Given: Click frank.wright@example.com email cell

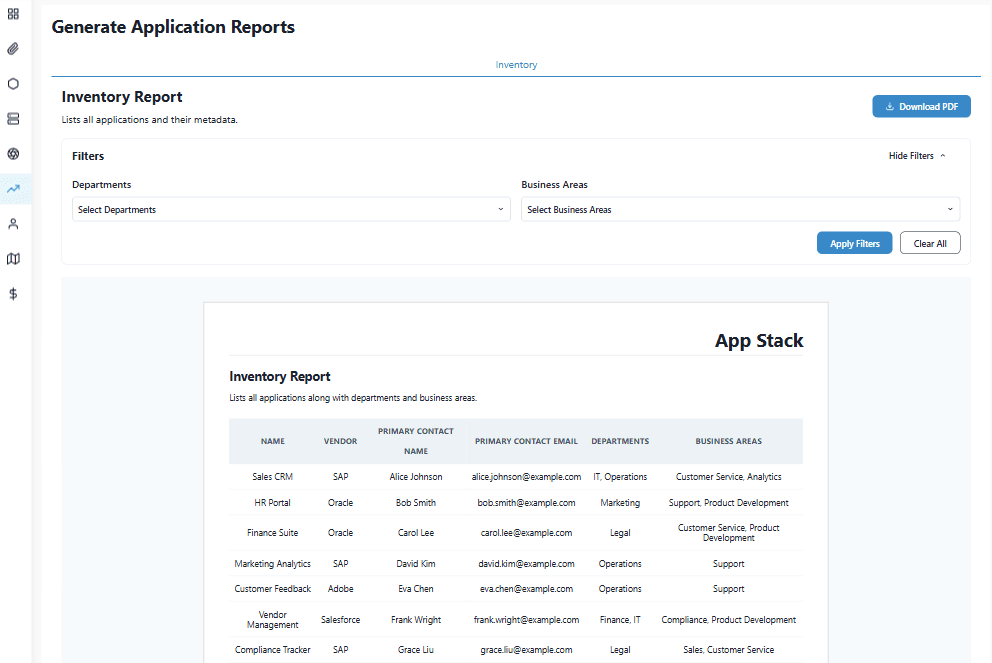Looking at the screenshot, I should pyautogui.click(x=526, y=620).
